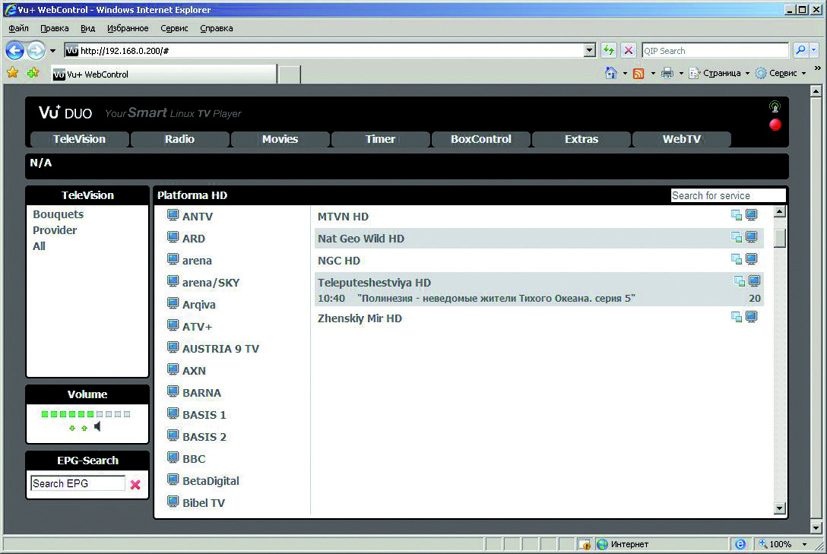Click the ARD provider icon

[x=173, y=237]
